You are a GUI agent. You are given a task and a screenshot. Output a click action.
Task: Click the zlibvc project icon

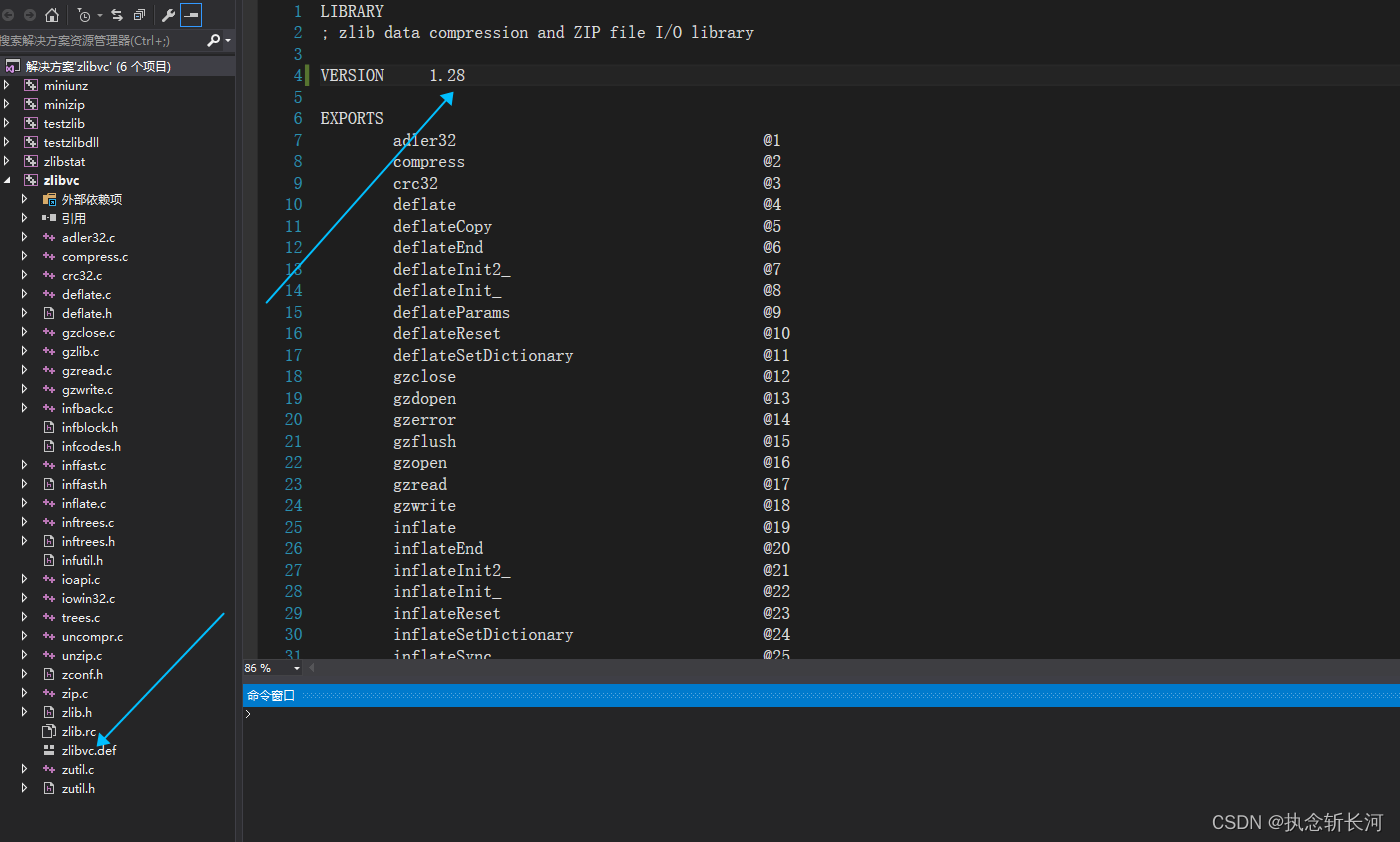pyautogui.click(x=31, y=180)
